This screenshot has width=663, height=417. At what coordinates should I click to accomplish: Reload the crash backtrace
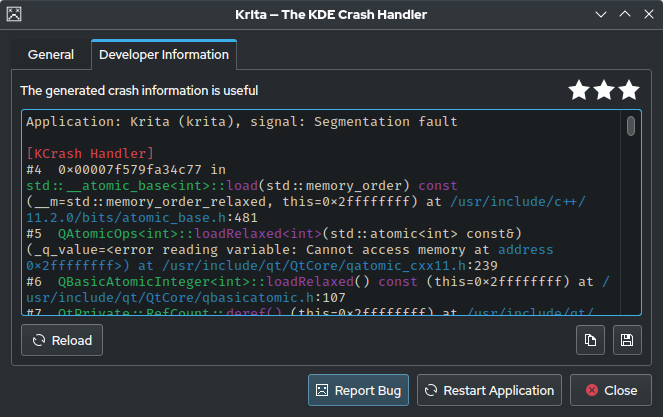click(x=62, y=340)
